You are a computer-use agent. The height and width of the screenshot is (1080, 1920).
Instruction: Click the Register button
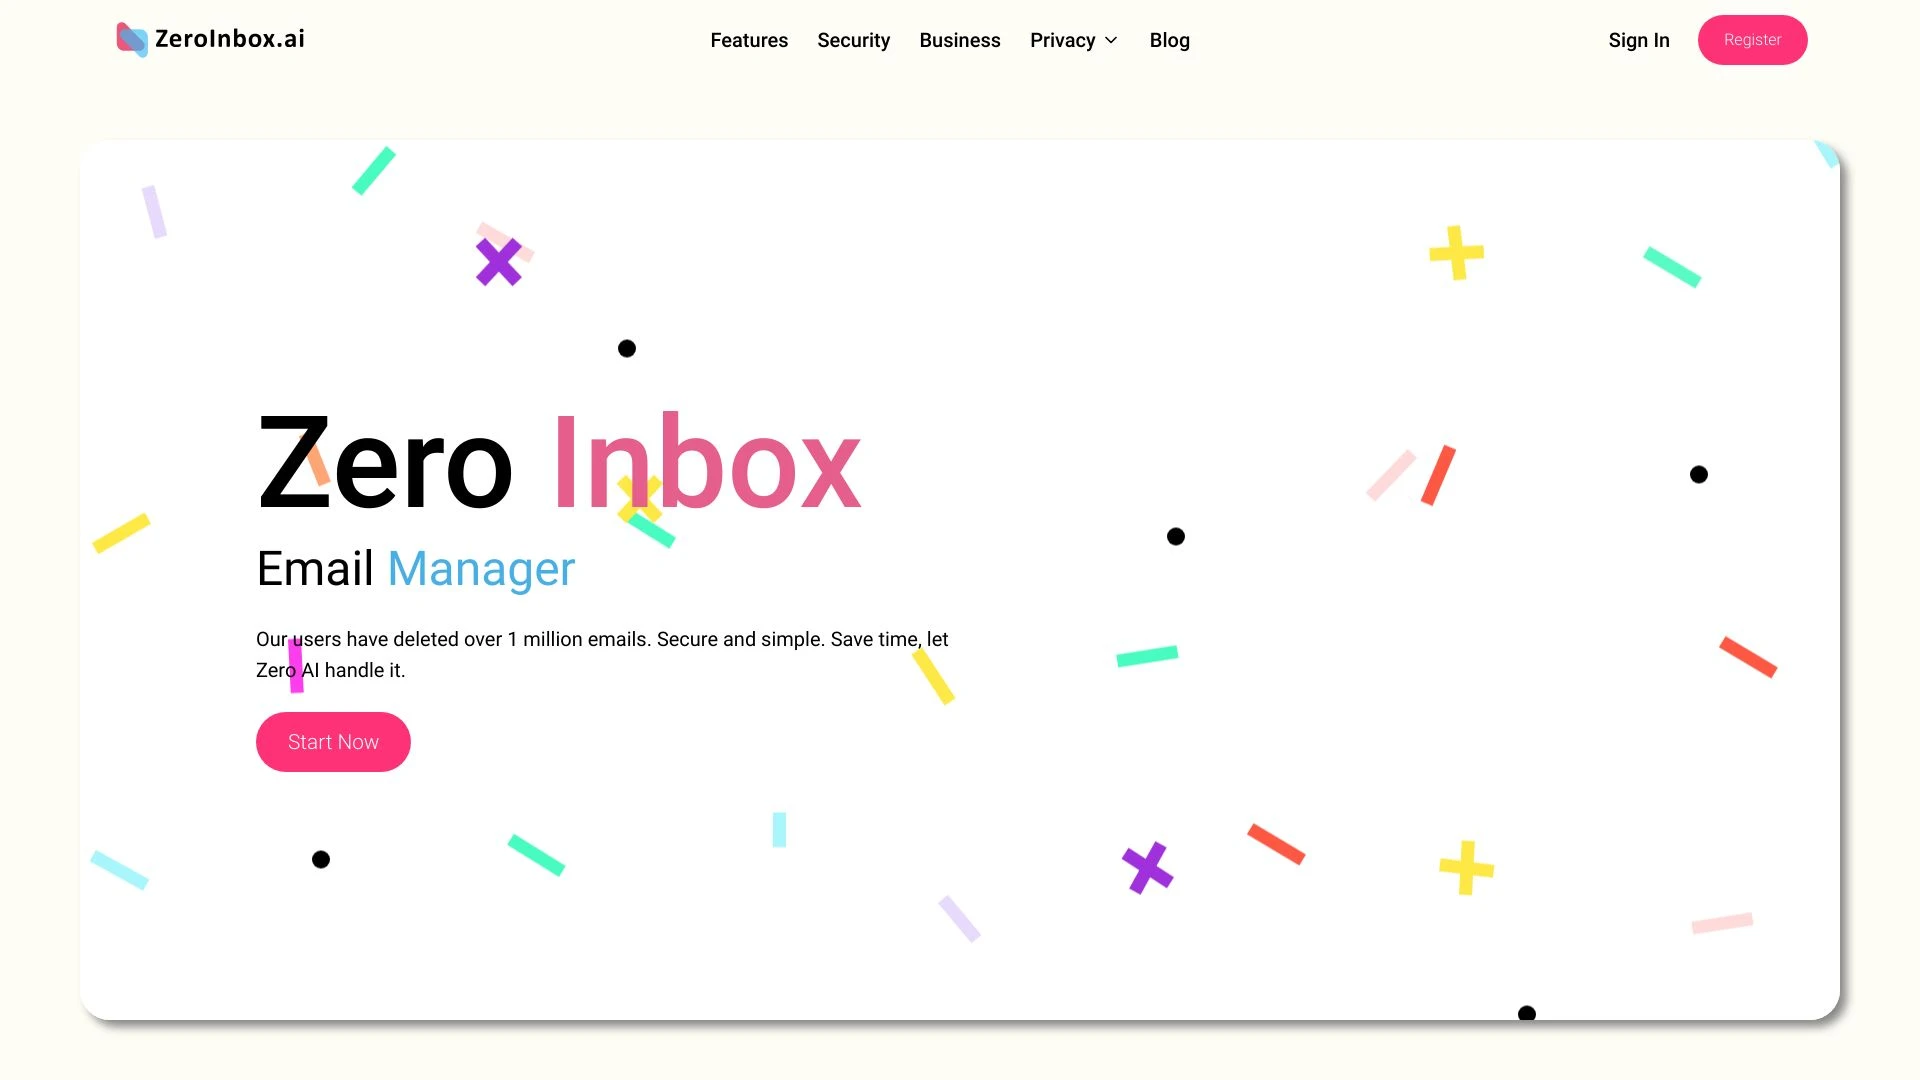1753,40
